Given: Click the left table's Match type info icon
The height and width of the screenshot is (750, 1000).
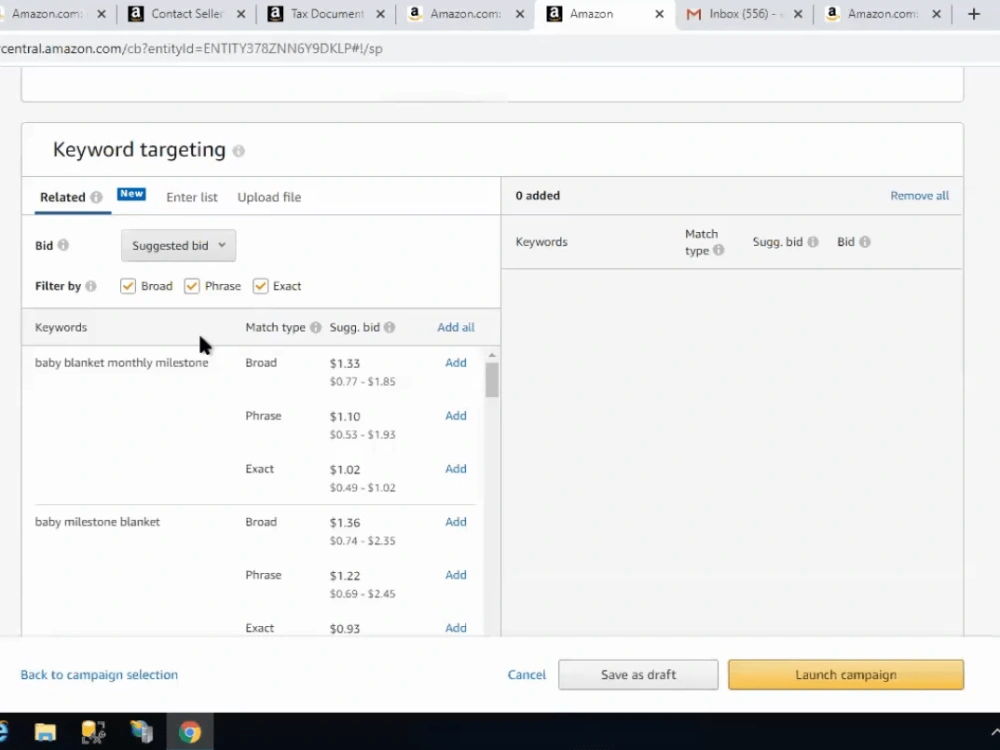Looking at the screenshot, I should point(316,327).
